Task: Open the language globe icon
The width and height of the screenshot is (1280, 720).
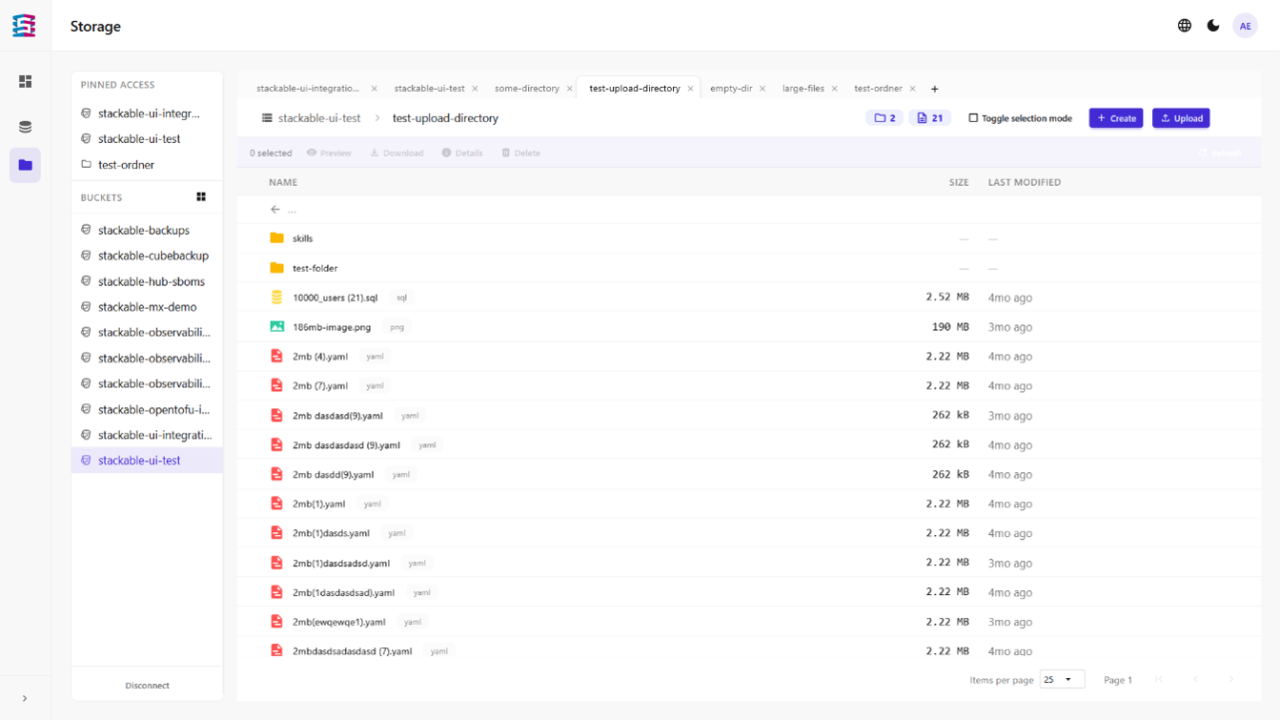Action: pos(1185,26)
